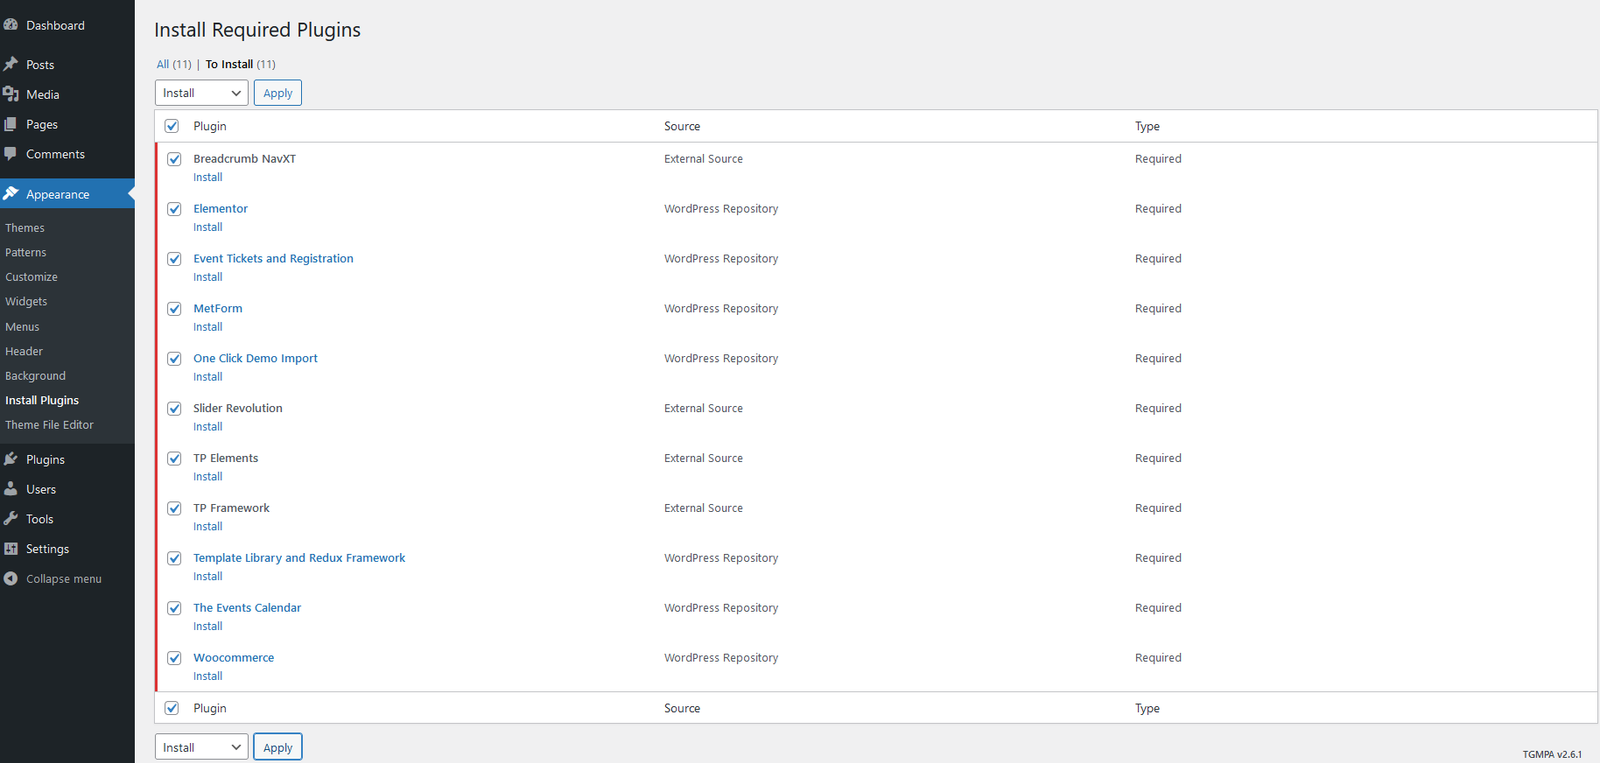Click the Media library icon
1600x763 pixels.
(11, 94)
